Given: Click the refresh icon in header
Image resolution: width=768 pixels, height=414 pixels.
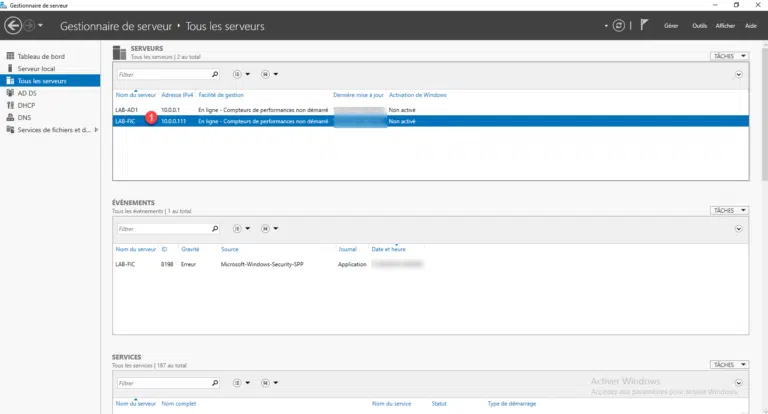Looking at the screenshot, I should pos(620,25).
